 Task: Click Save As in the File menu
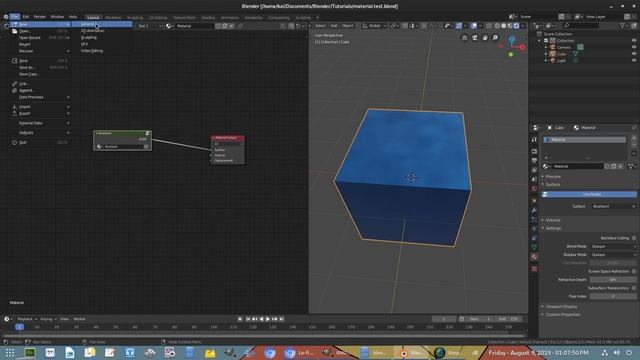[x=40, y=67]
